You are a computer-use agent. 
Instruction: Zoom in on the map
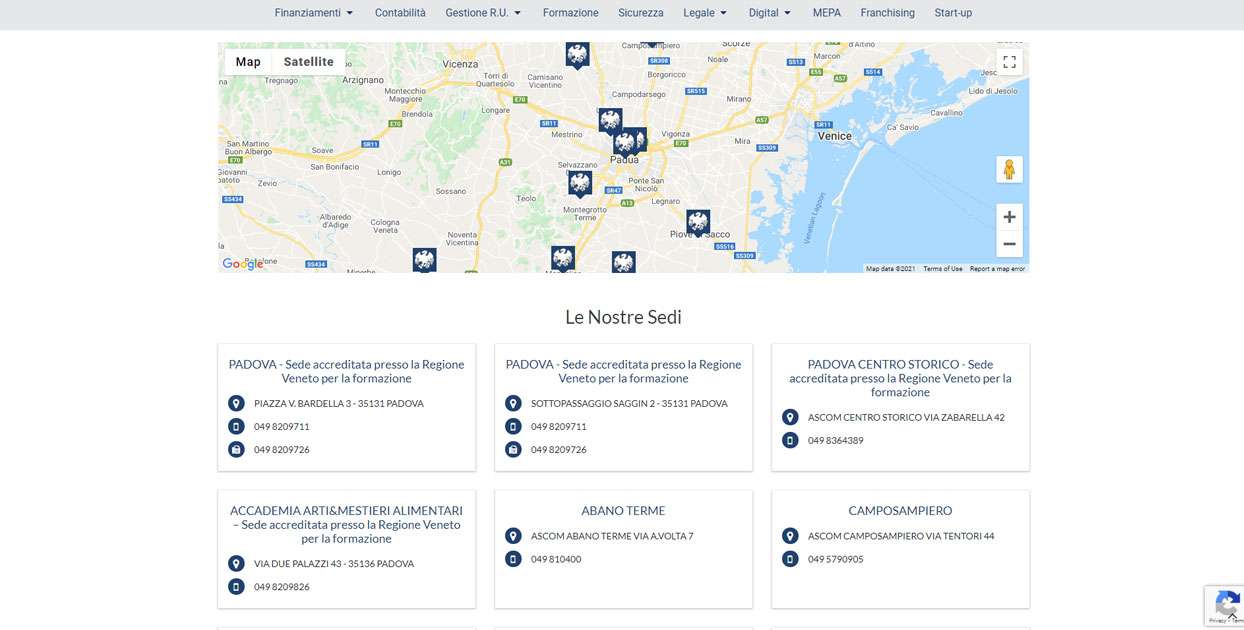(1009, 217)
